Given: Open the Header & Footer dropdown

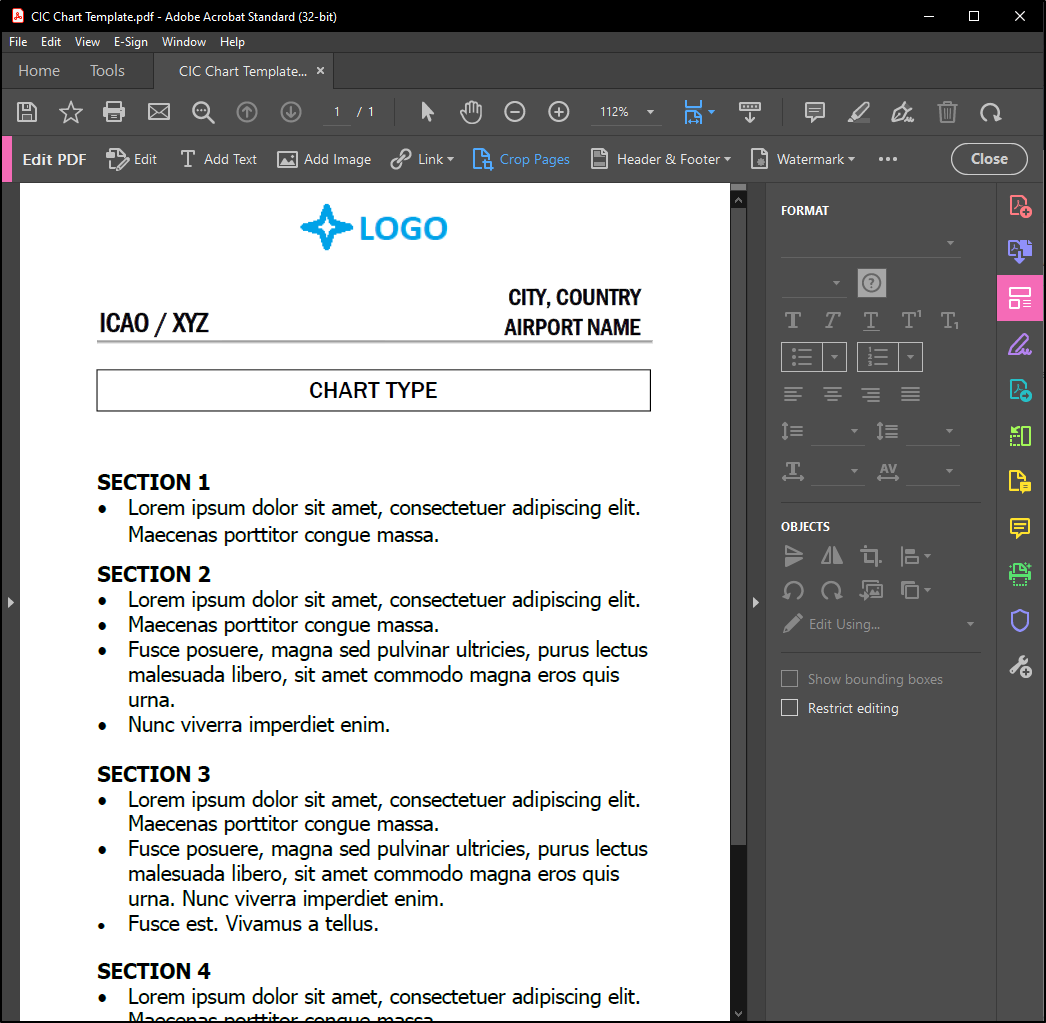Looking at the screenshot, I should coord(661,159).
